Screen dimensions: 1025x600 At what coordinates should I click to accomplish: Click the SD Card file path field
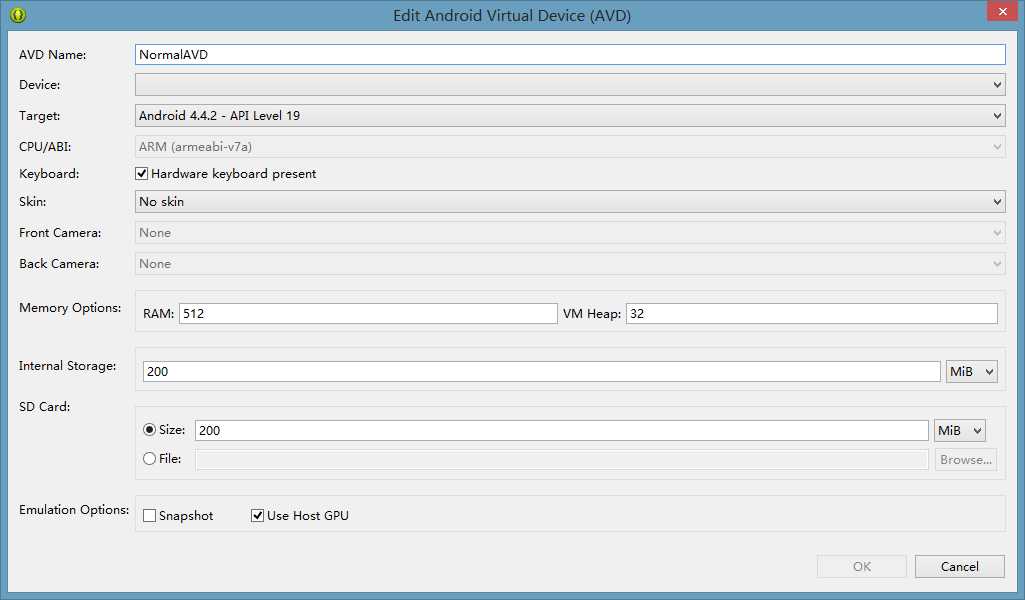[x=562, y=459]
